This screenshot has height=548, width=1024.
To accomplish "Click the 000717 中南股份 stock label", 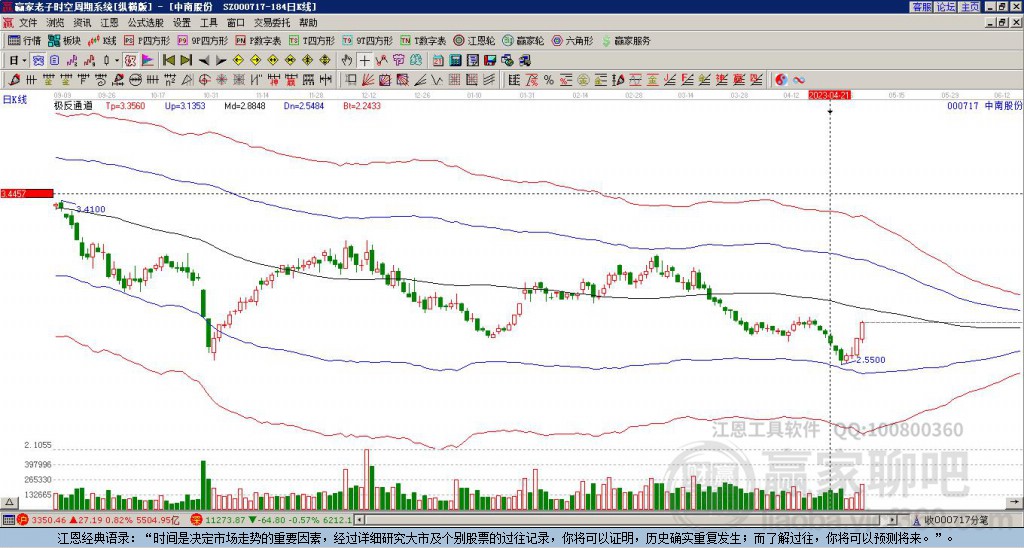I will pos(984,105).
